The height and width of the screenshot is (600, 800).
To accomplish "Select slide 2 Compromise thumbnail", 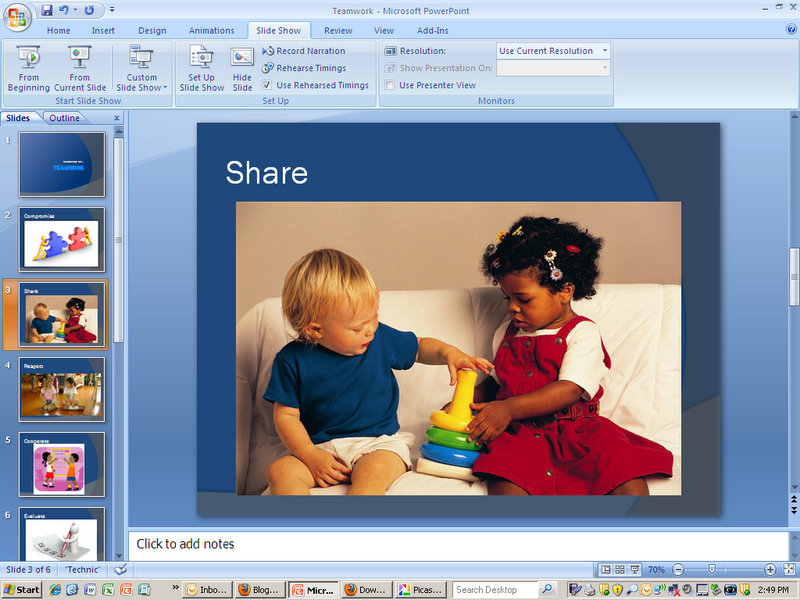I will click(62, 239).
